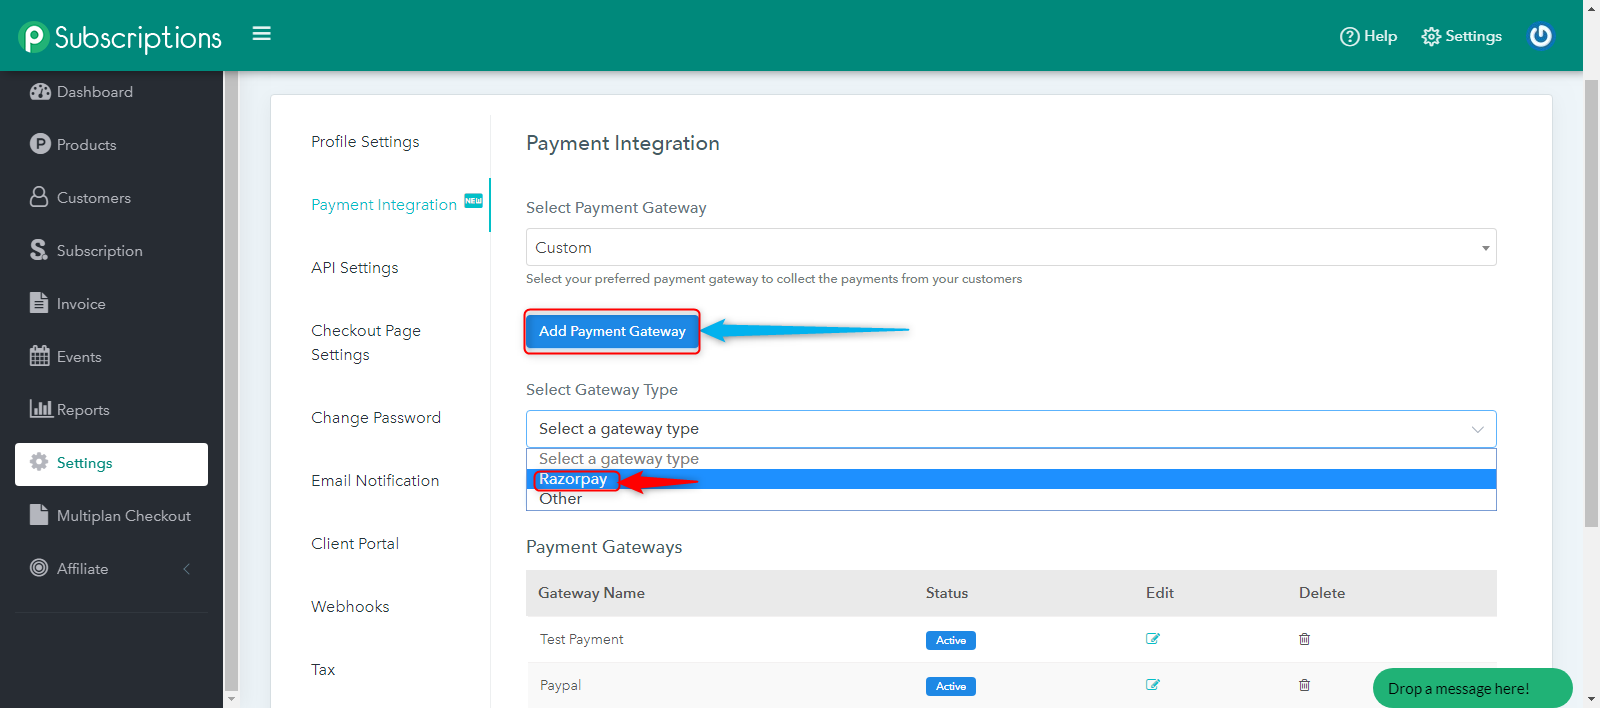Screen dimensions: 1600x708
Task: Click the Events calendar icon
Action: point(40,356)
